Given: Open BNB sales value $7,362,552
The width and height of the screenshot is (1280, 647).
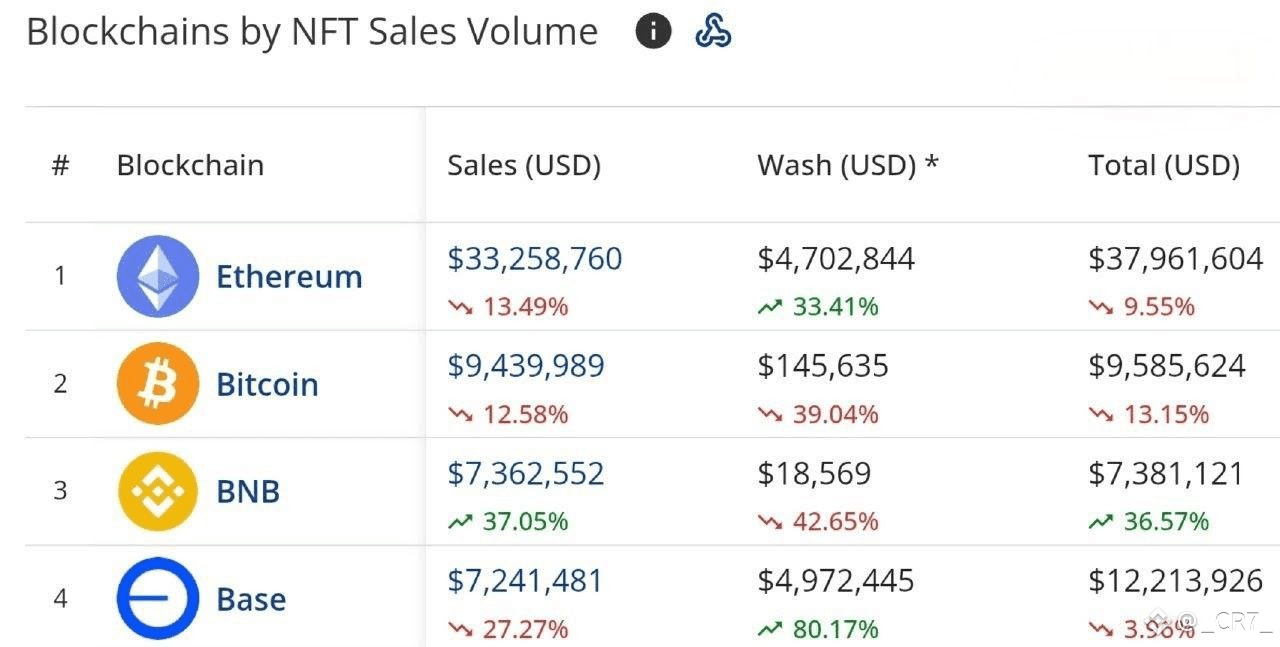Looking at the screenshot, I should (526, 473).
